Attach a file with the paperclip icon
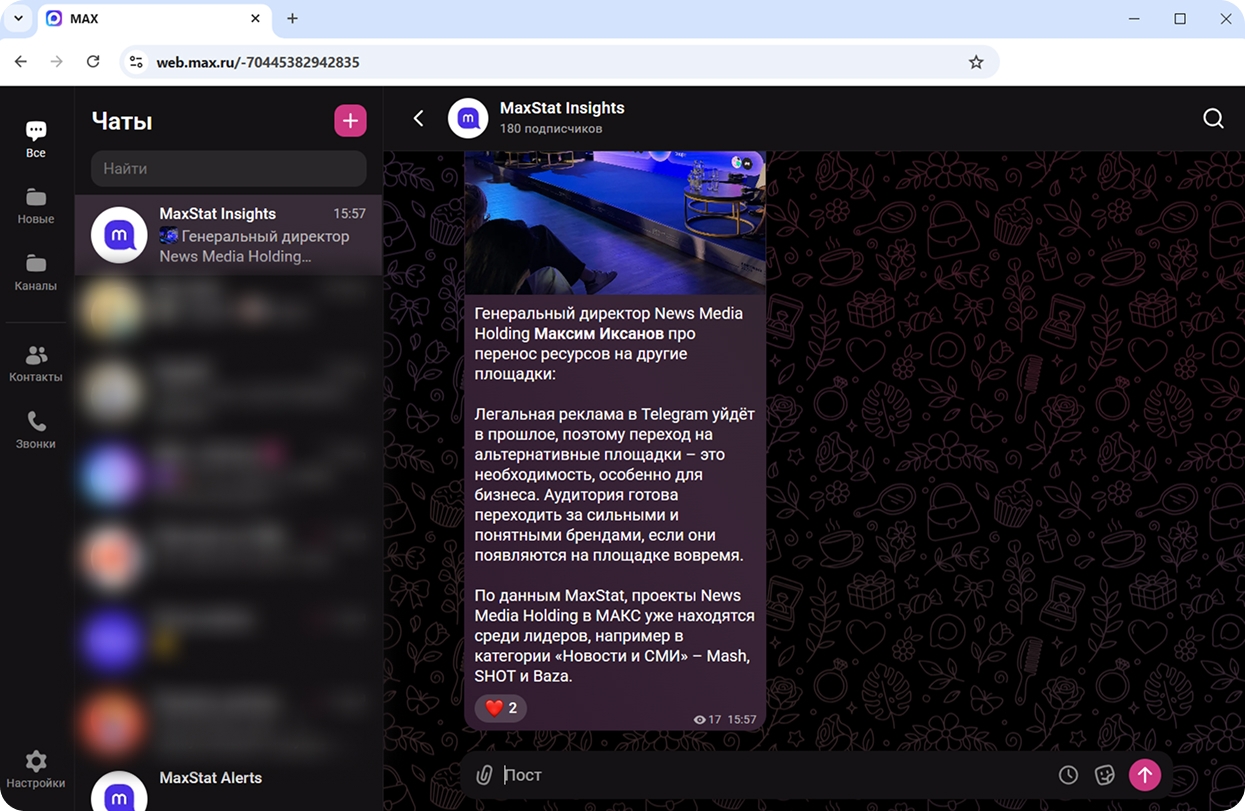The image size is (1245, 811). coord(484,775)
